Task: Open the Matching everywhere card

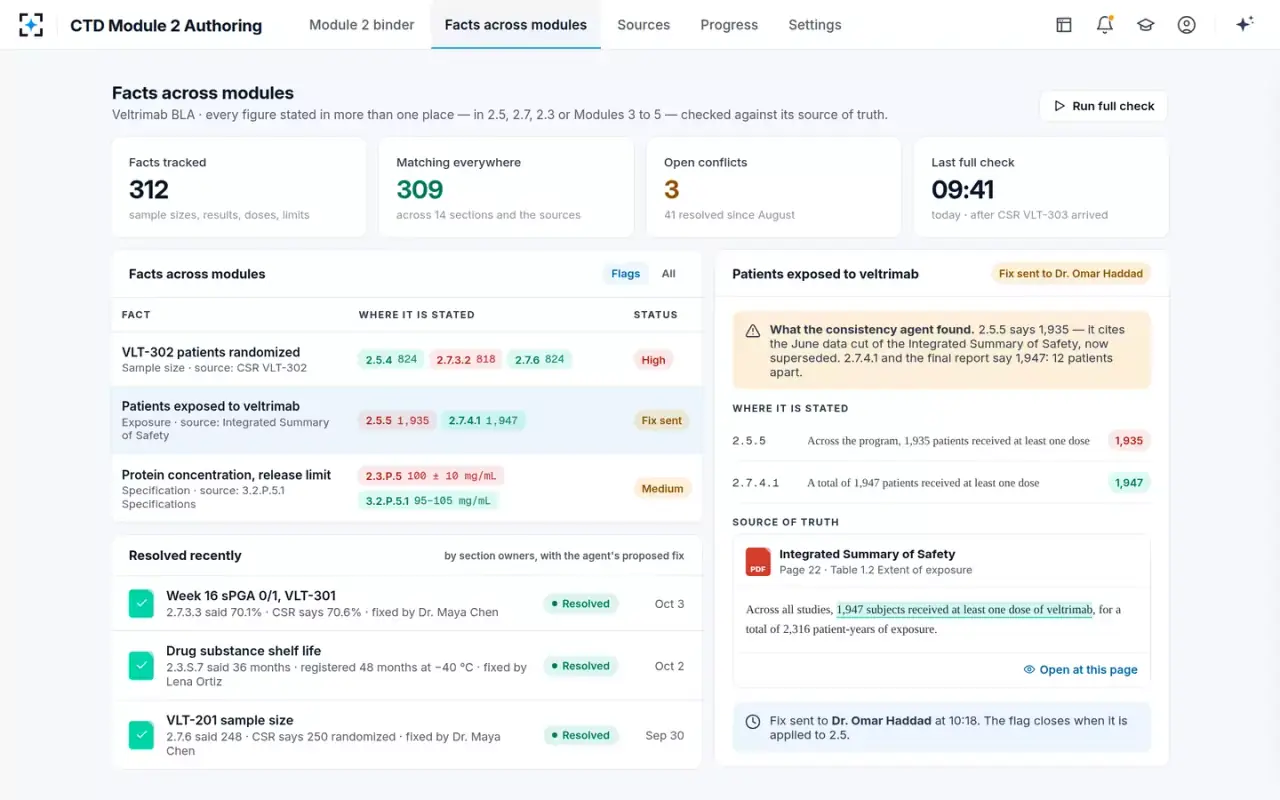Action: pos(506,187)
